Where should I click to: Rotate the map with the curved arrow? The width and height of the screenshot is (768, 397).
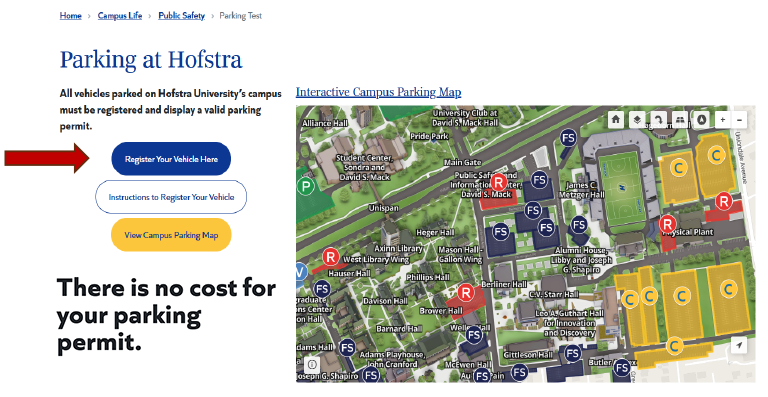pos(658,119)
